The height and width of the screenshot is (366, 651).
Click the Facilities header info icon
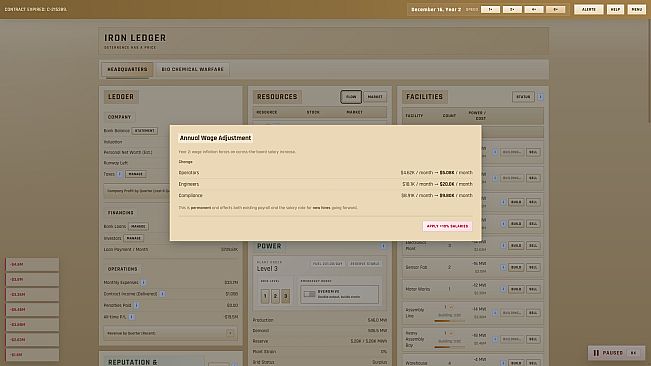[x=540, y=97]
